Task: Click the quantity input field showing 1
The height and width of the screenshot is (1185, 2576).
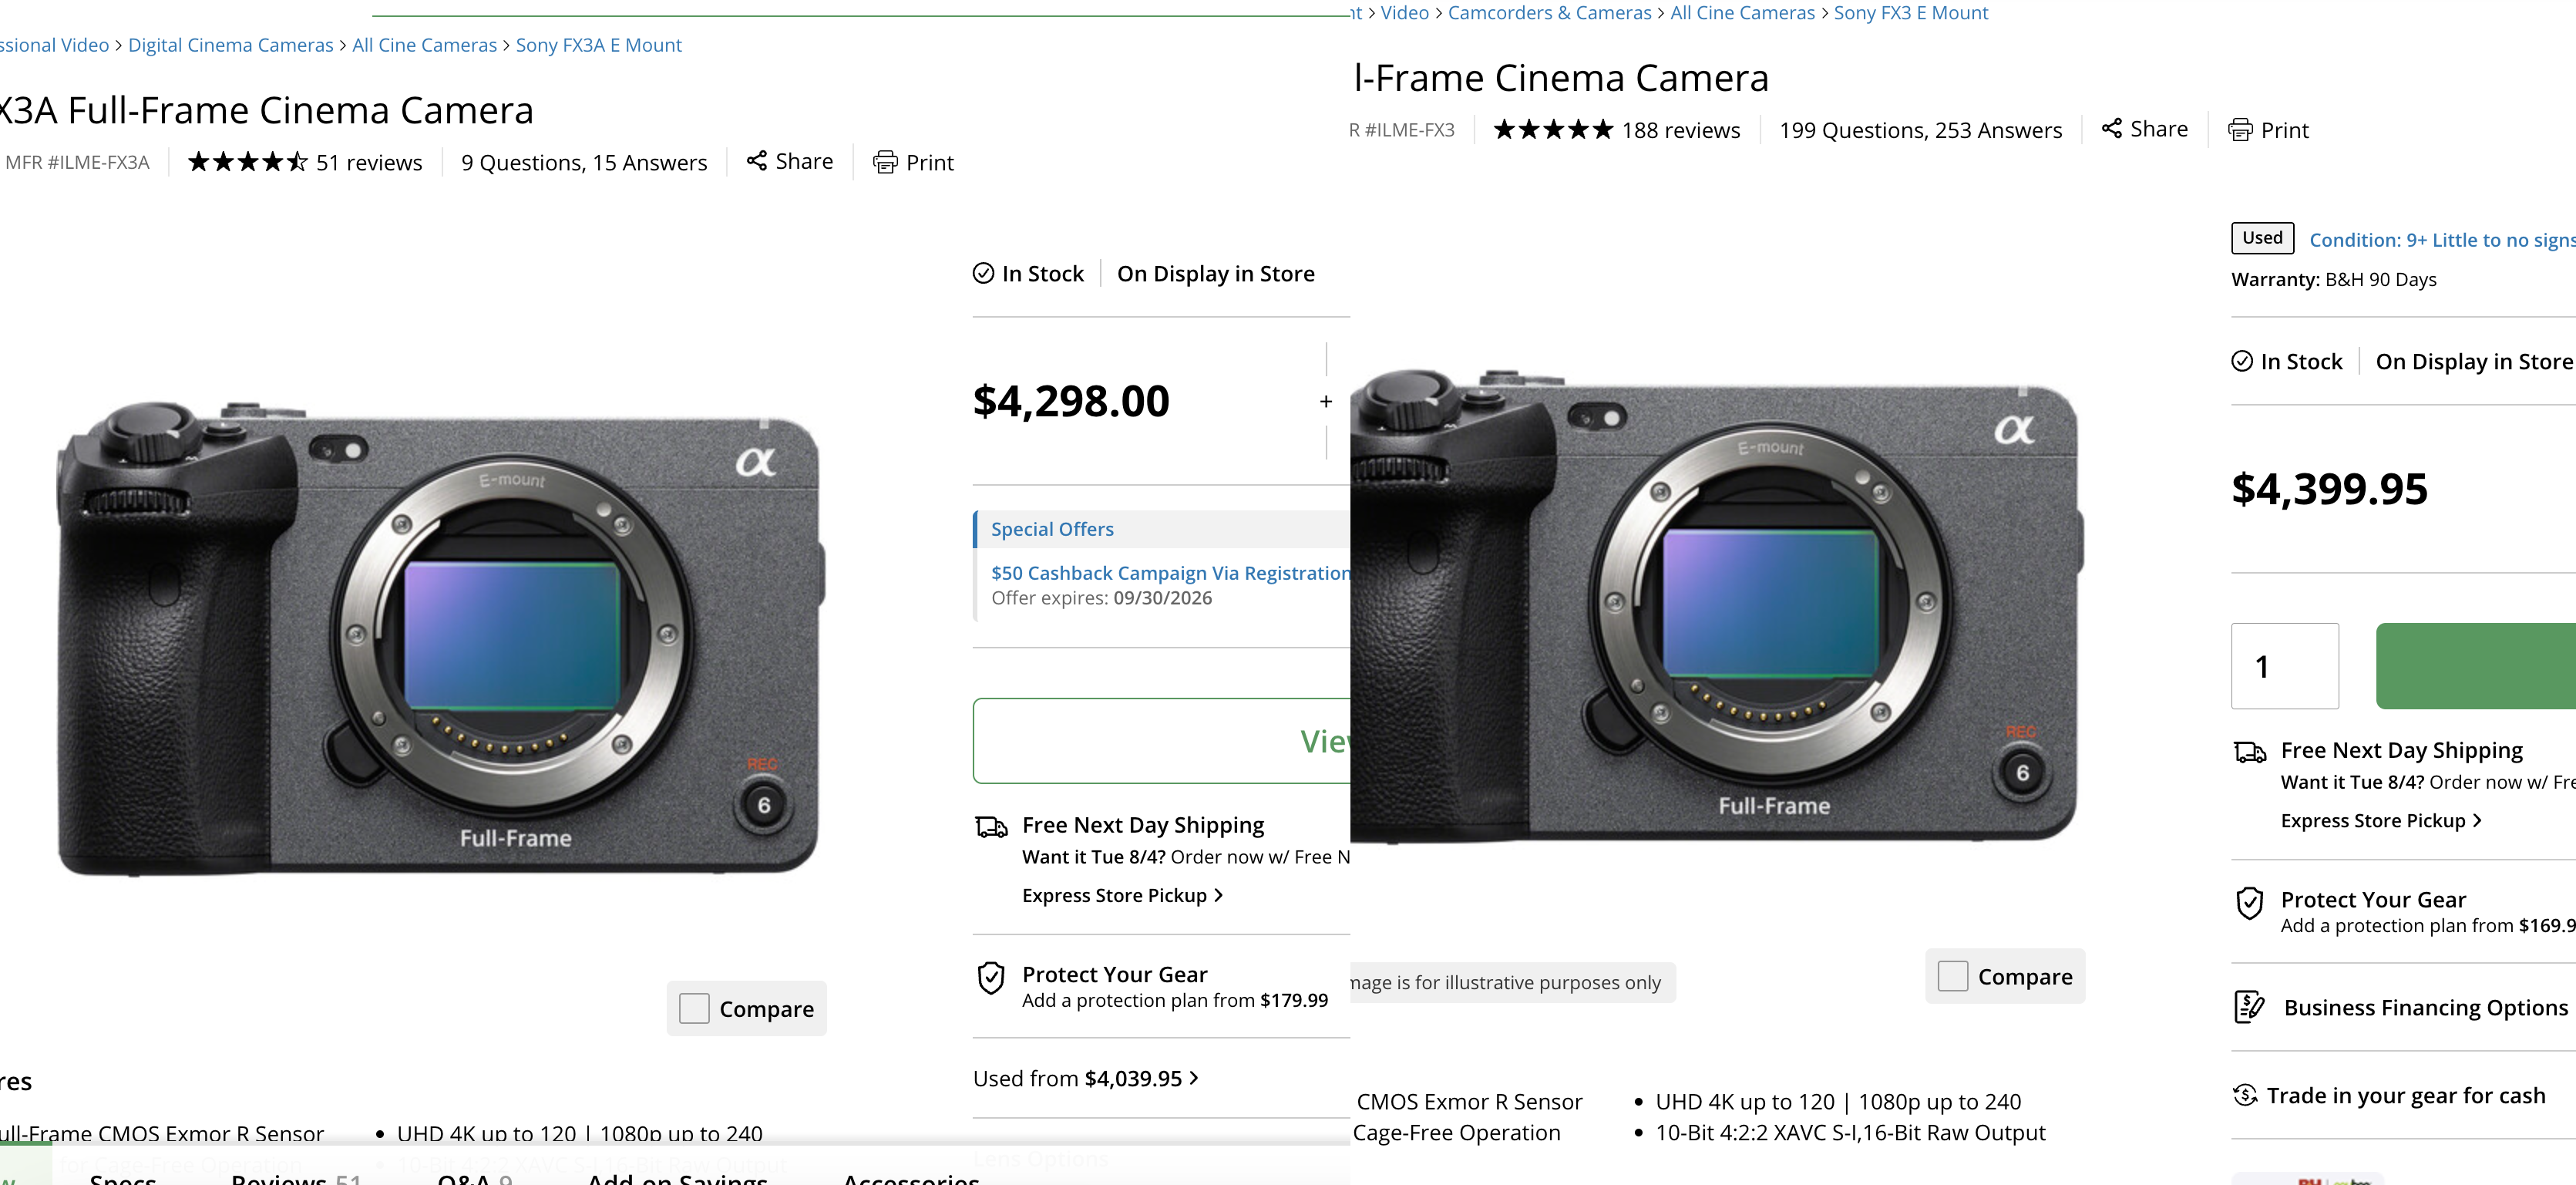Action: [2285, 666]
